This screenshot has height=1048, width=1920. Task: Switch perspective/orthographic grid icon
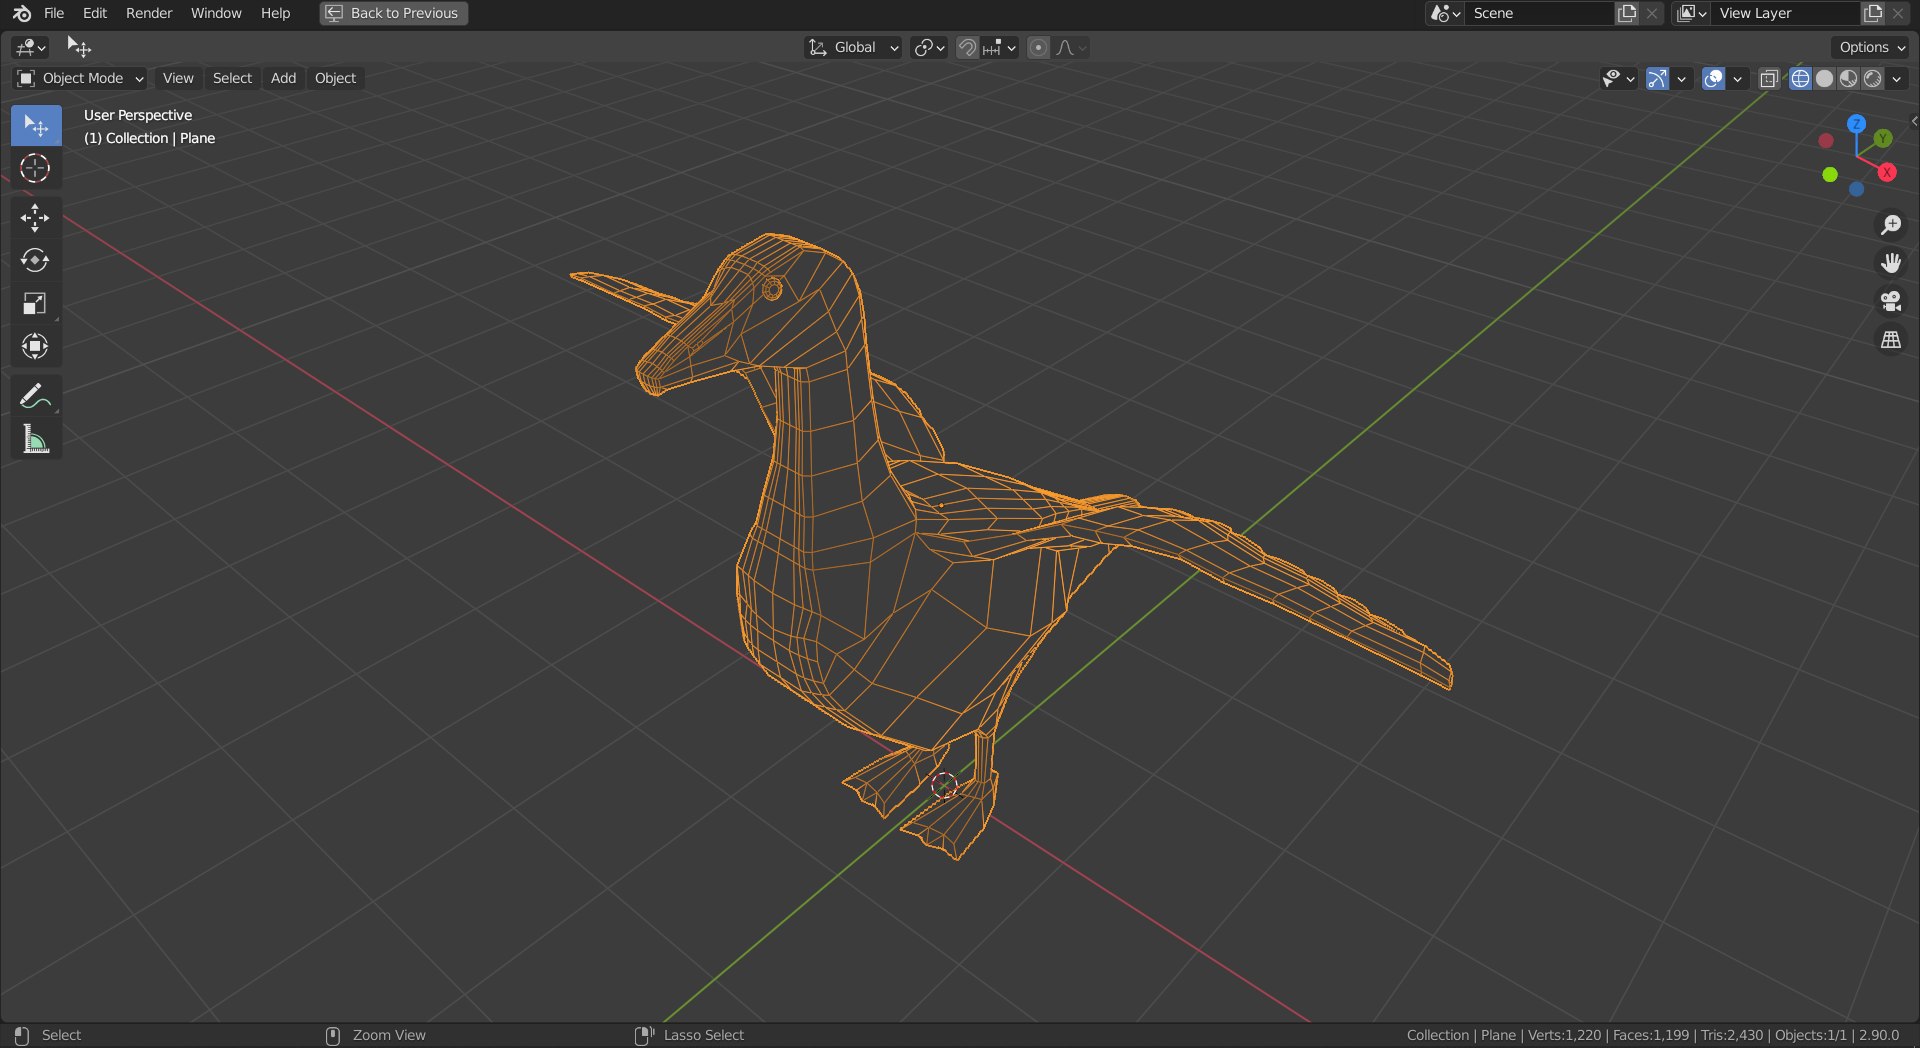pyautogui.click(x=1890, y=340)
